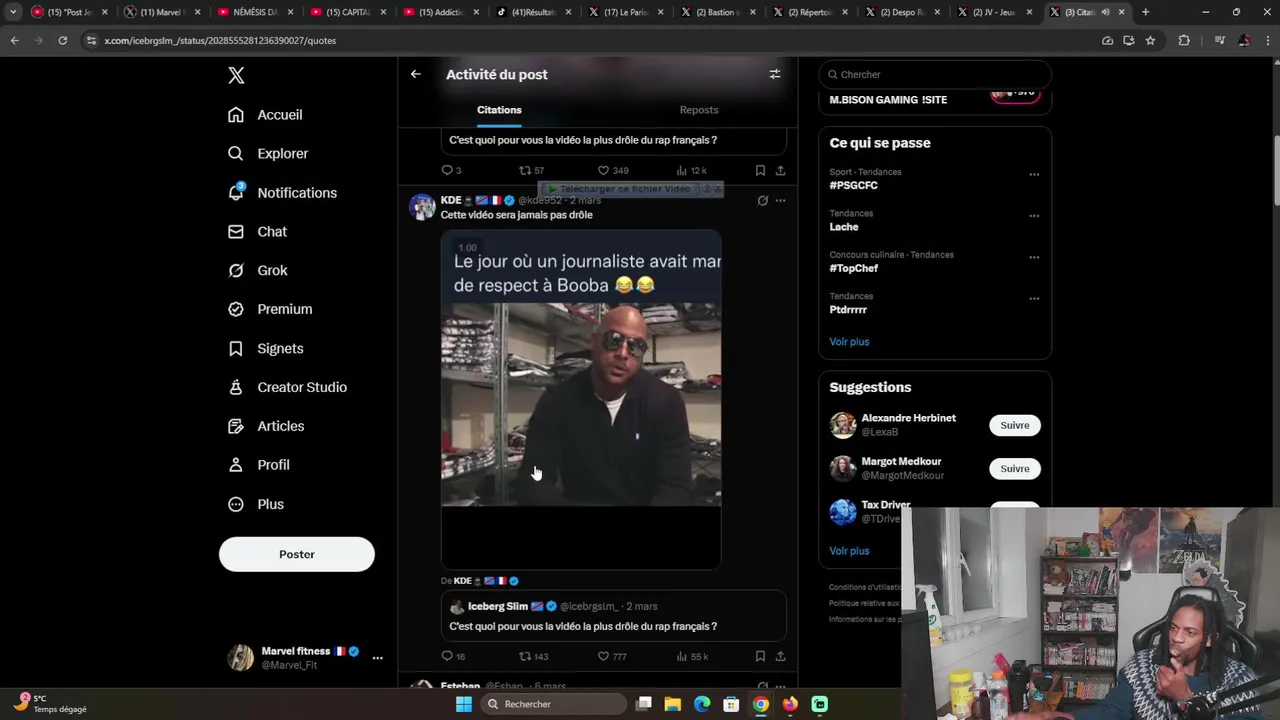Open more options for #PSGCFC trend

click(1034, 174)
